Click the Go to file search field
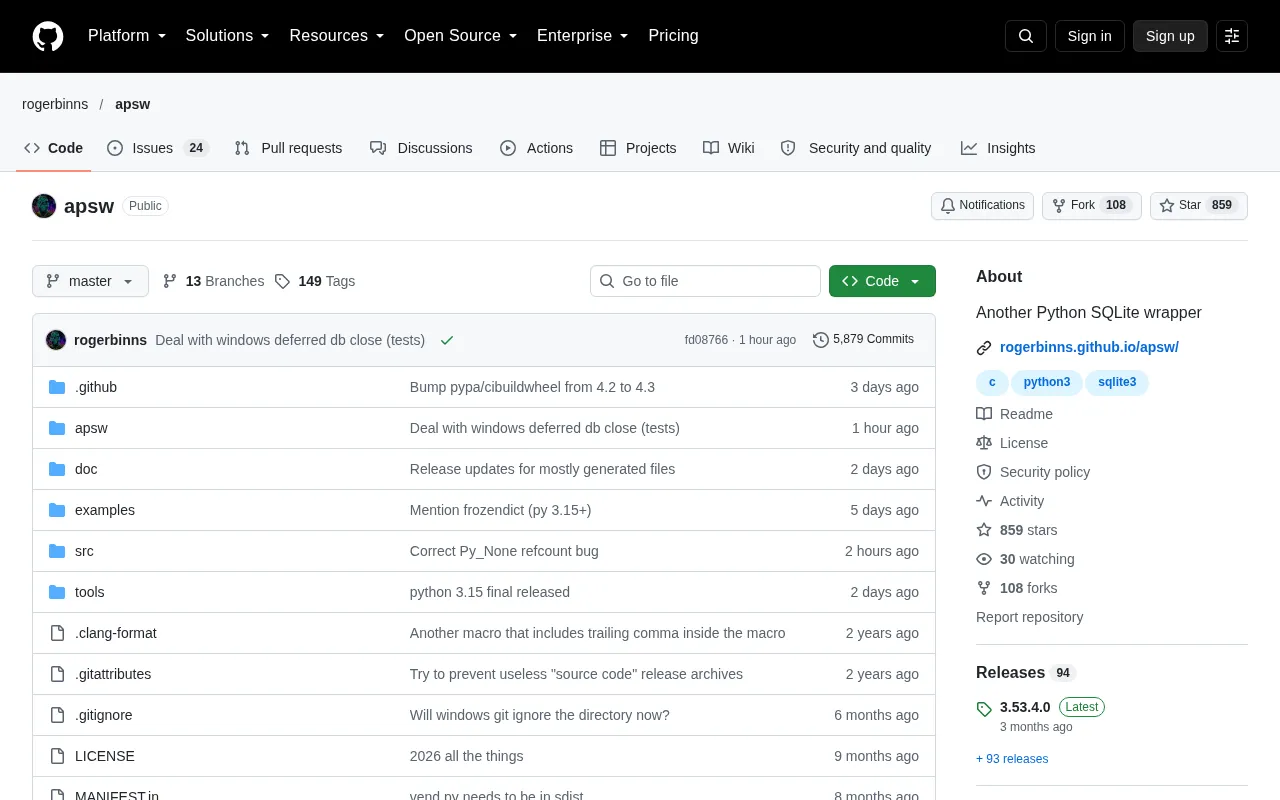Screen dimensions: 1280x800 [705, 281]
